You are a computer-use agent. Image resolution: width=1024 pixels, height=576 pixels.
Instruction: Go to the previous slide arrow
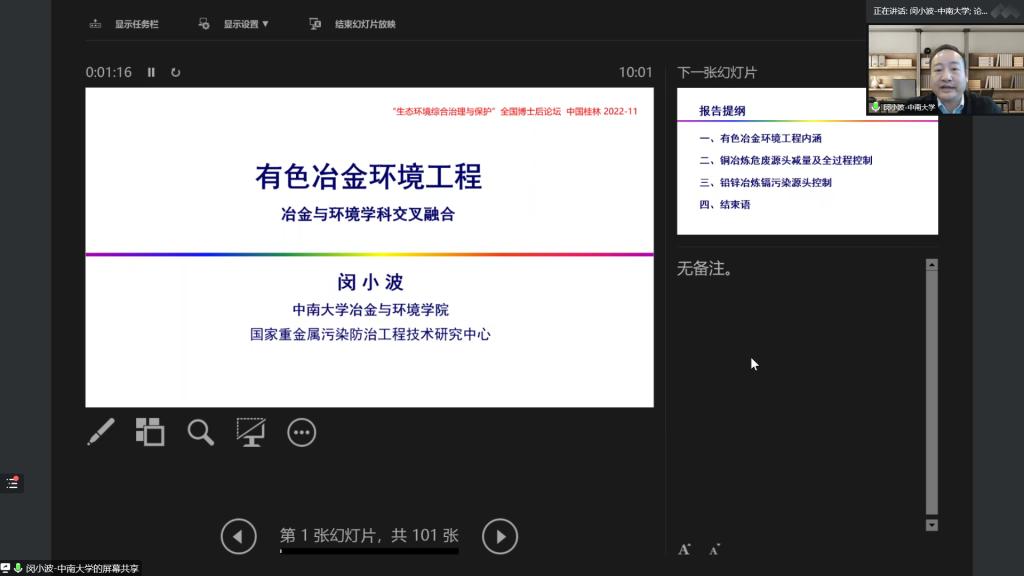pos(238,537)
